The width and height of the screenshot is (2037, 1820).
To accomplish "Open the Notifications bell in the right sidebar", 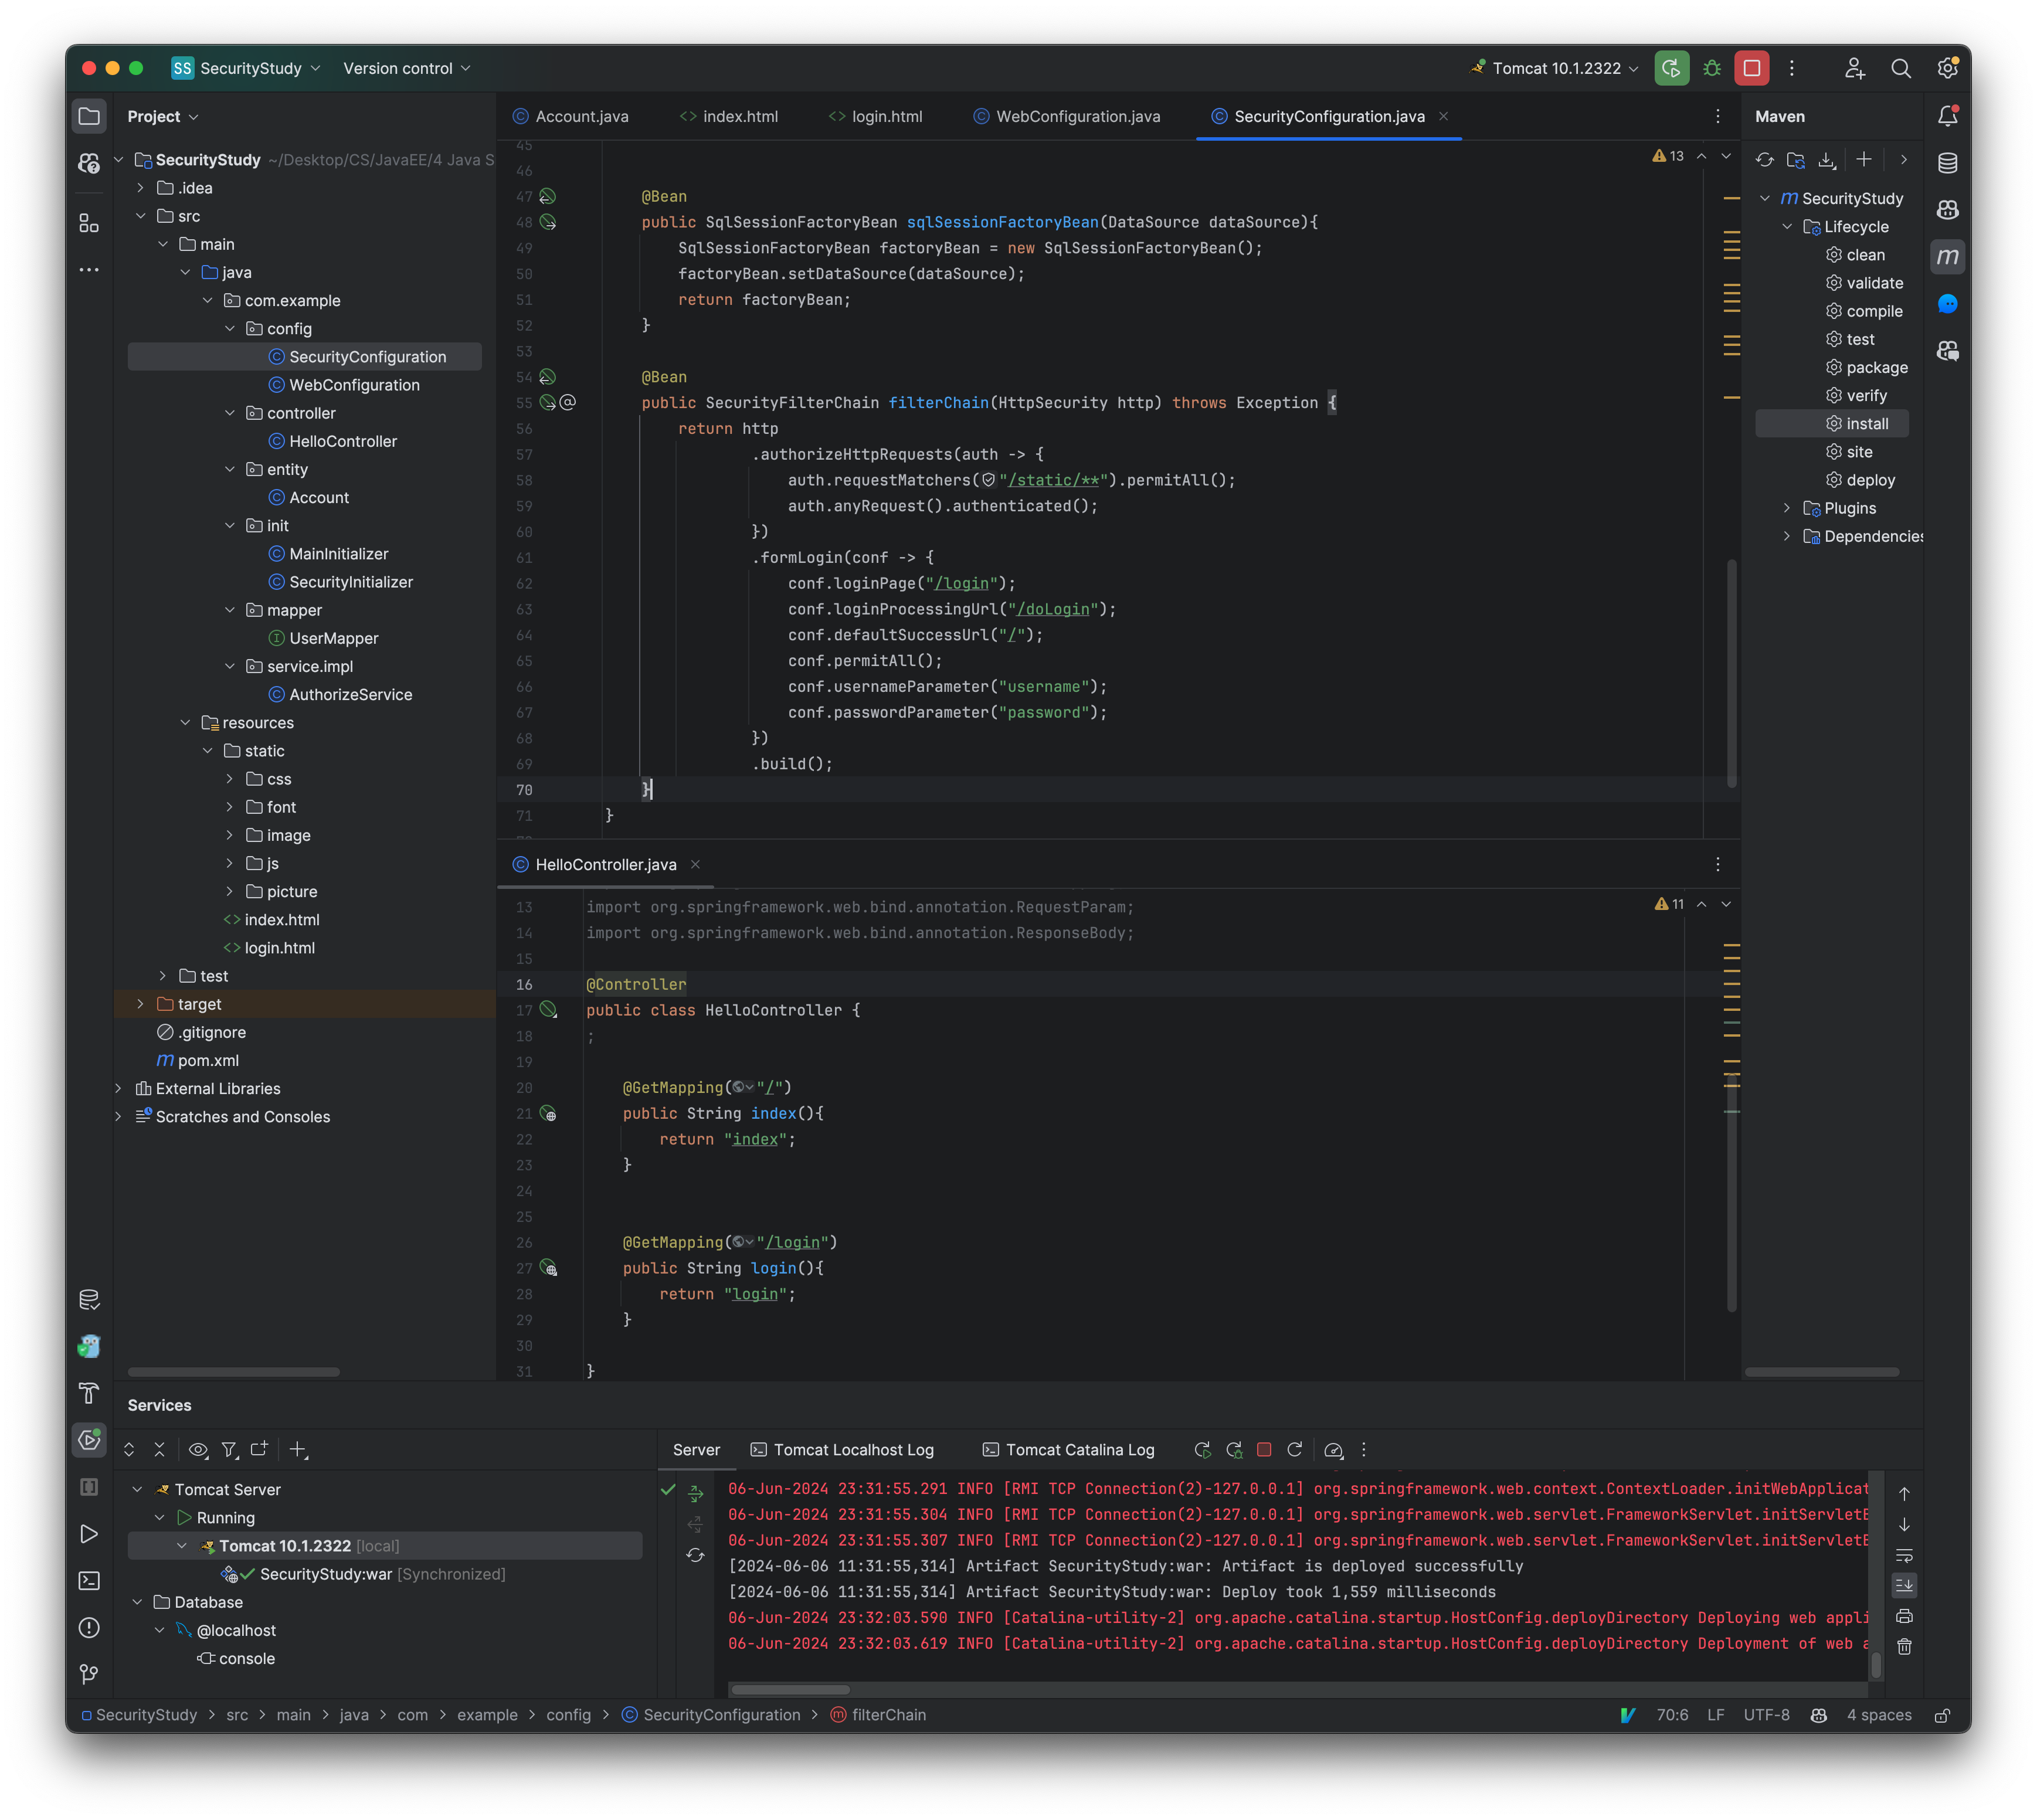I will coord(1948,115).
